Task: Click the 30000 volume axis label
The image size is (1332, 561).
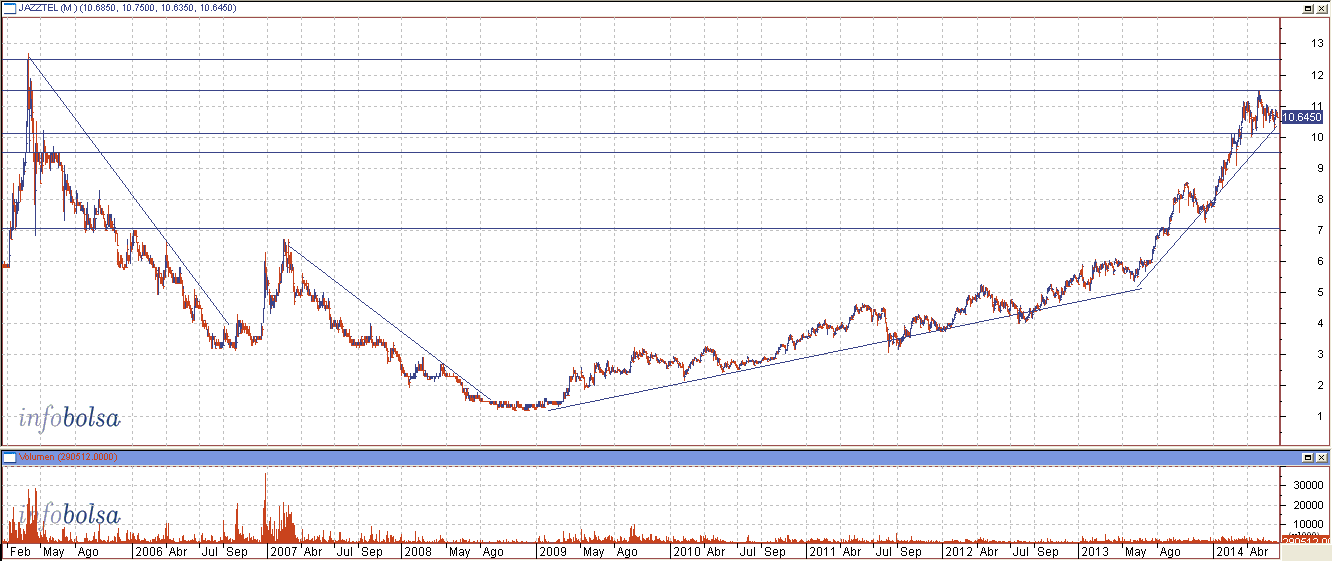Action: tap(1309, 484)
